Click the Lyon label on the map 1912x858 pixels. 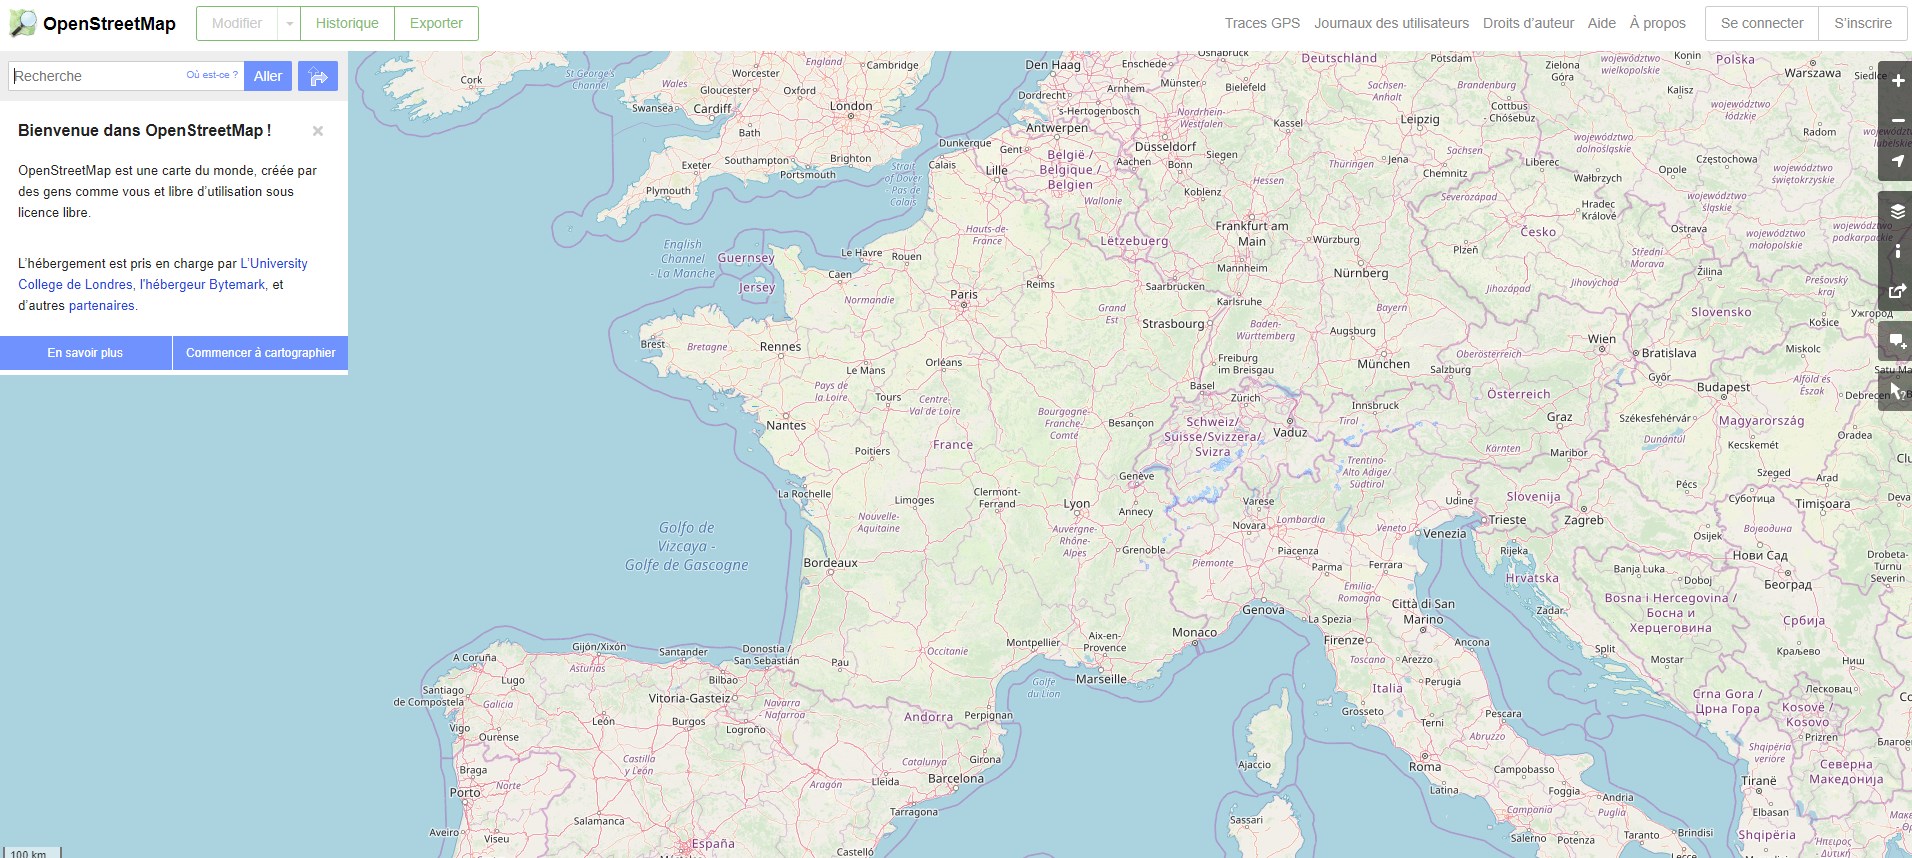click(x=1077, y=504)
